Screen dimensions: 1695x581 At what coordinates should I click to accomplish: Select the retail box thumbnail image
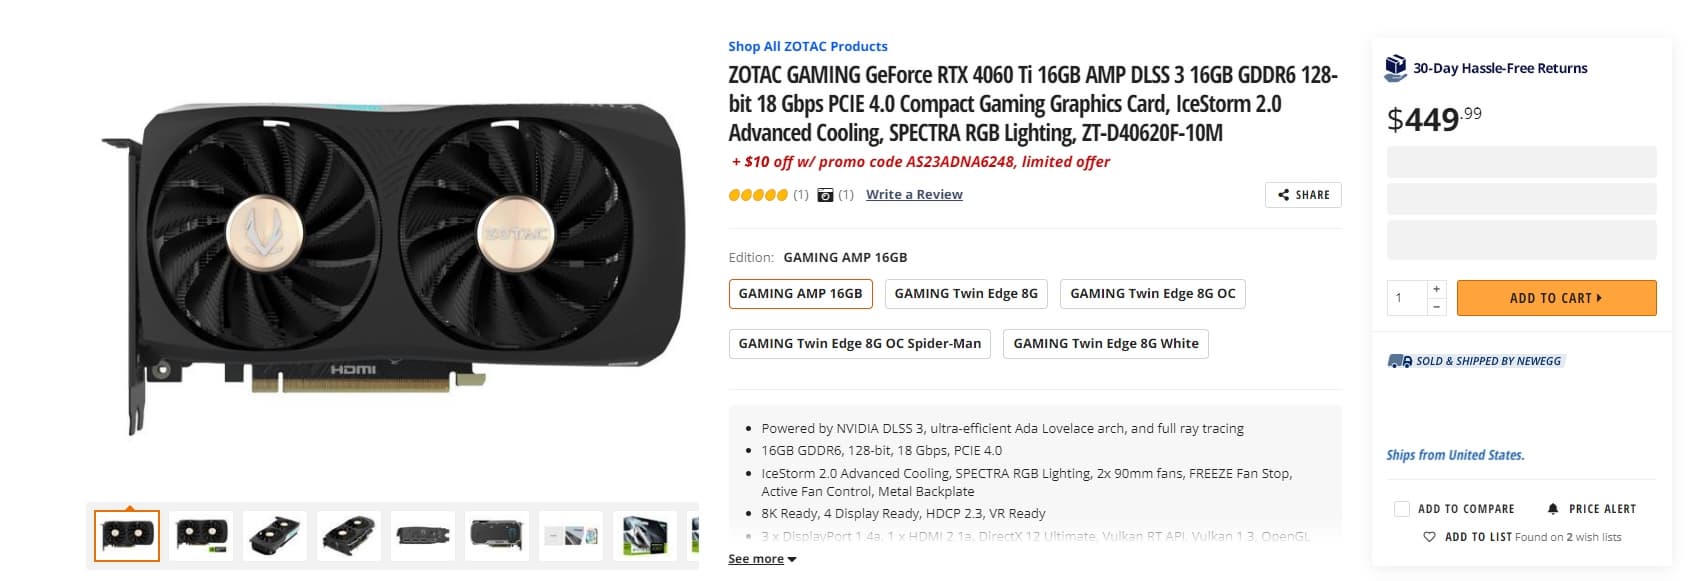(645, 536)
